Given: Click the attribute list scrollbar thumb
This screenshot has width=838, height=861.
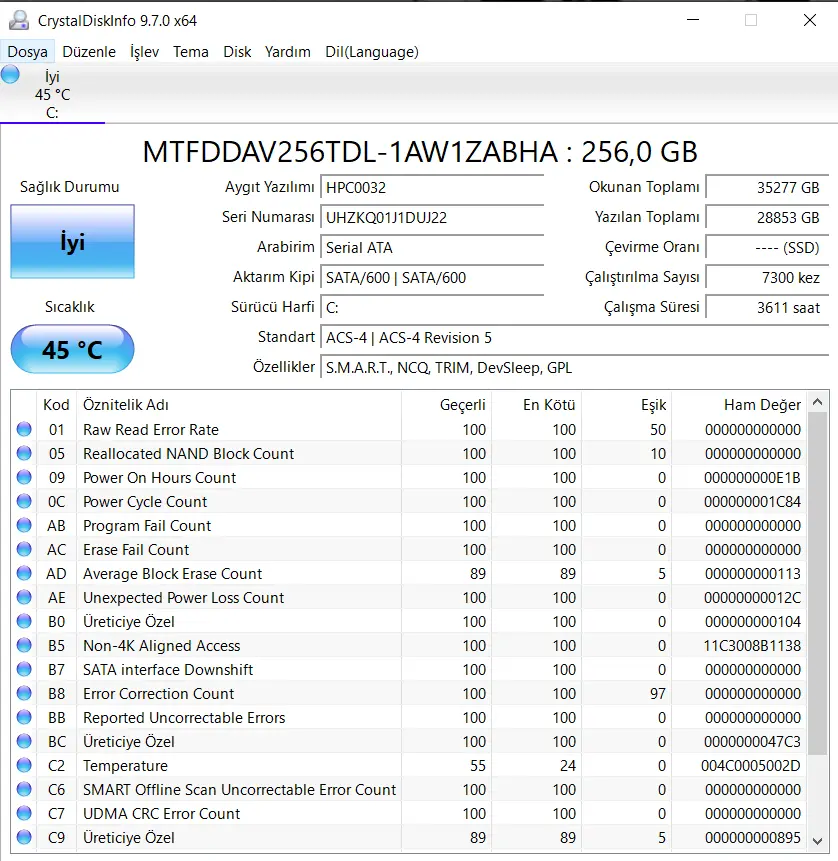Looking at the screenshot, I should click(x=817, y=584).
